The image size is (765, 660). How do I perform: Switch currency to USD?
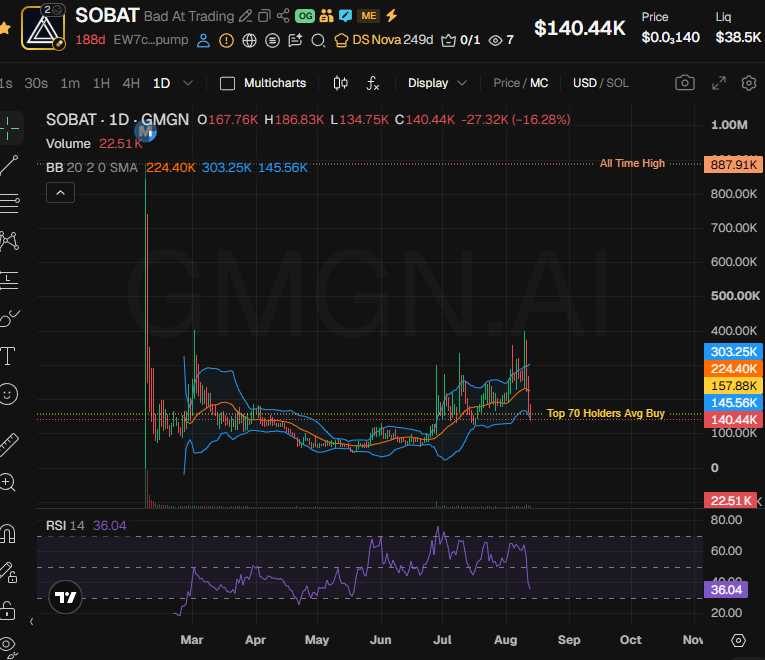pos(584,83)
